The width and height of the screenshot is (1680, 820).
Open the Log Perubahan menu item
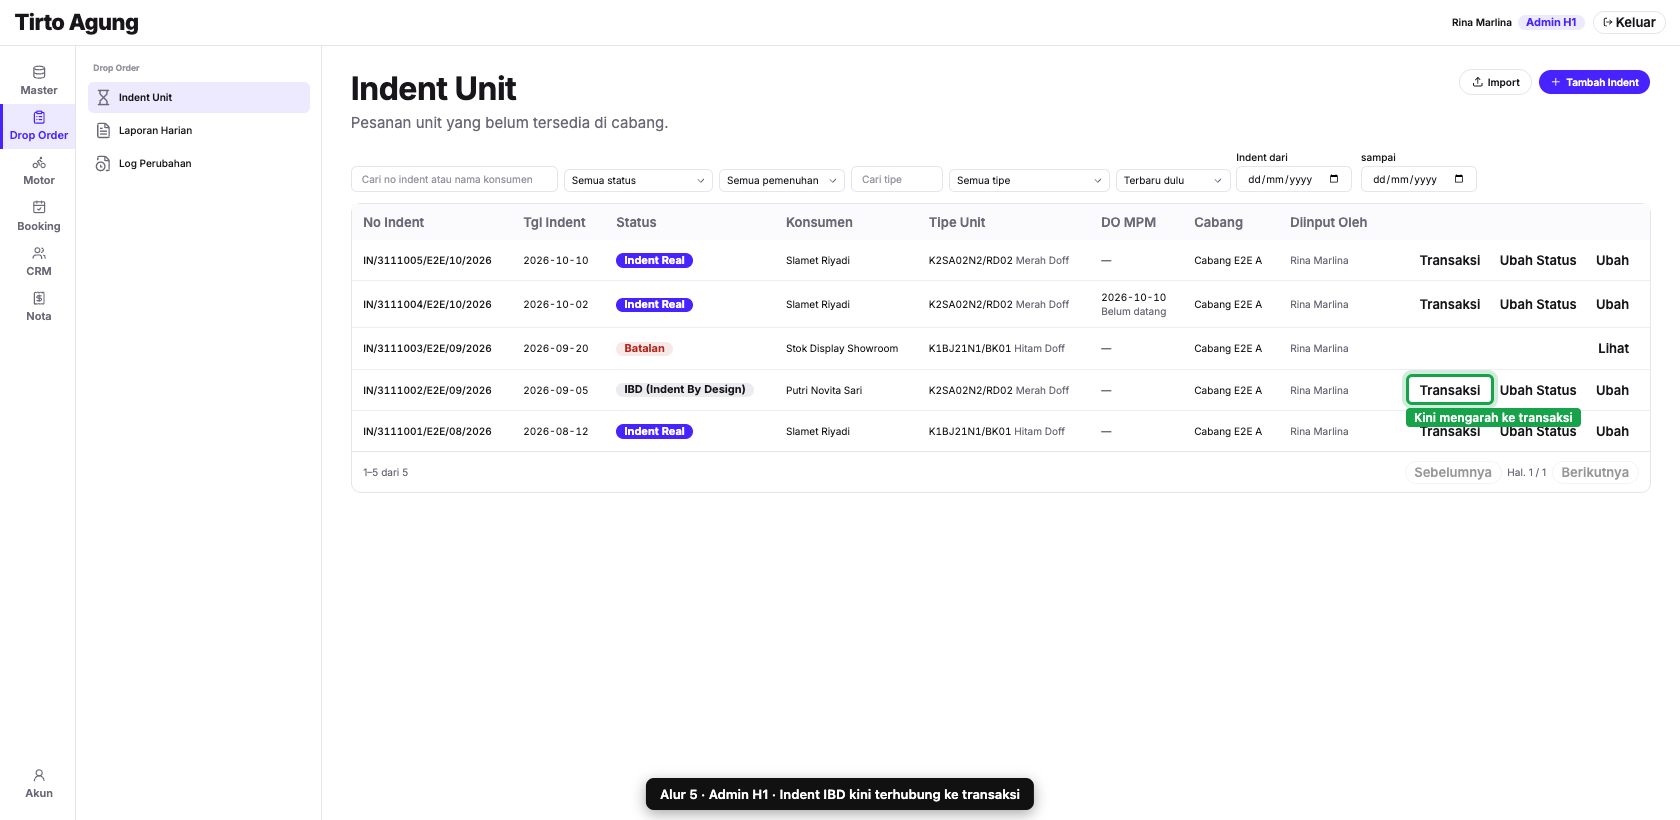pyautogui.click(x=199, y=163)
